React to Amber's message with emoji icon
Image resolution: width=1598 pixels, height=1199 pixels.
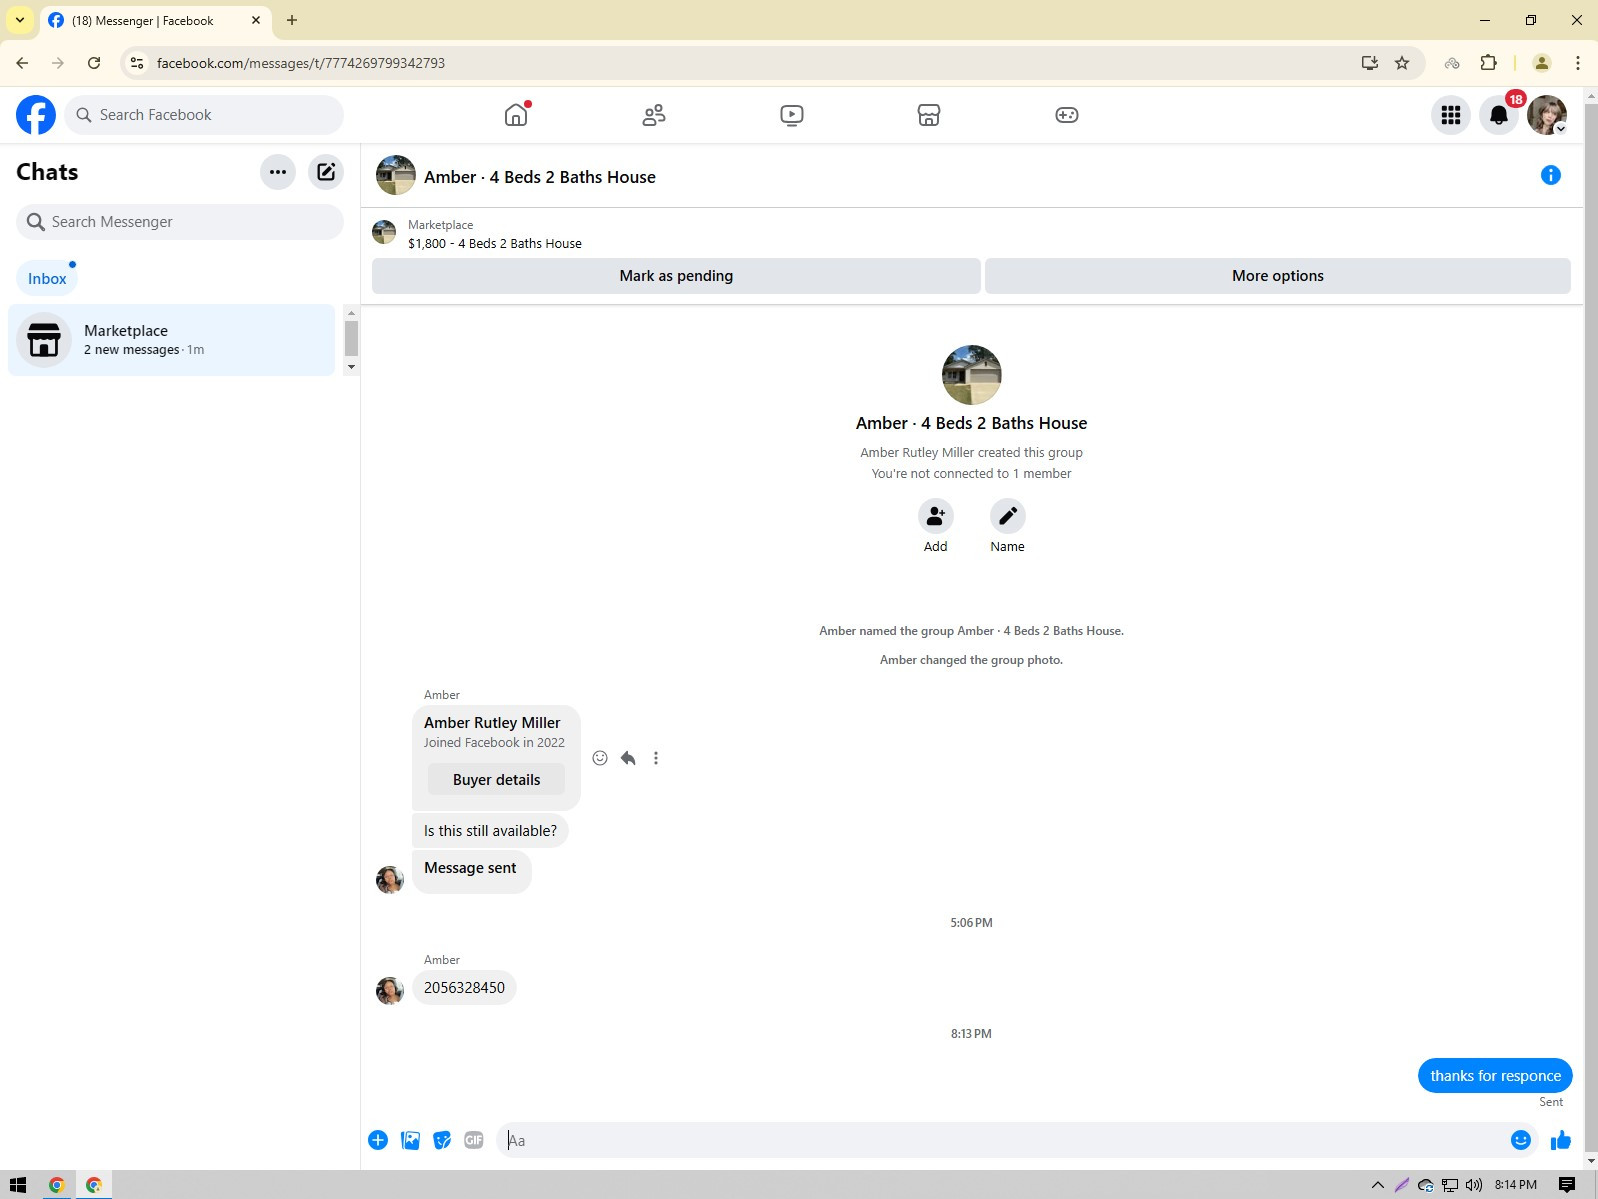(x=600, y=758)
